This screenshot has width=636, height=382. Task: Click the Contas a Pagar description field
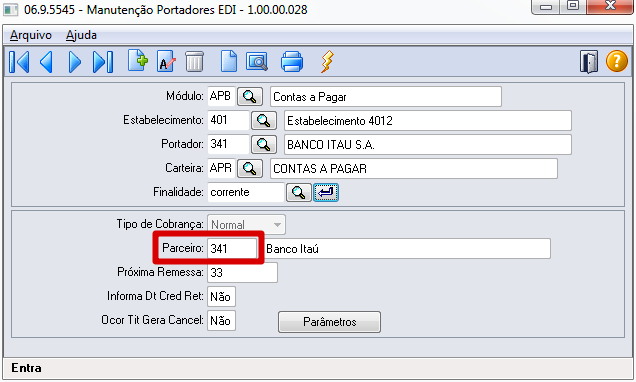386,97
